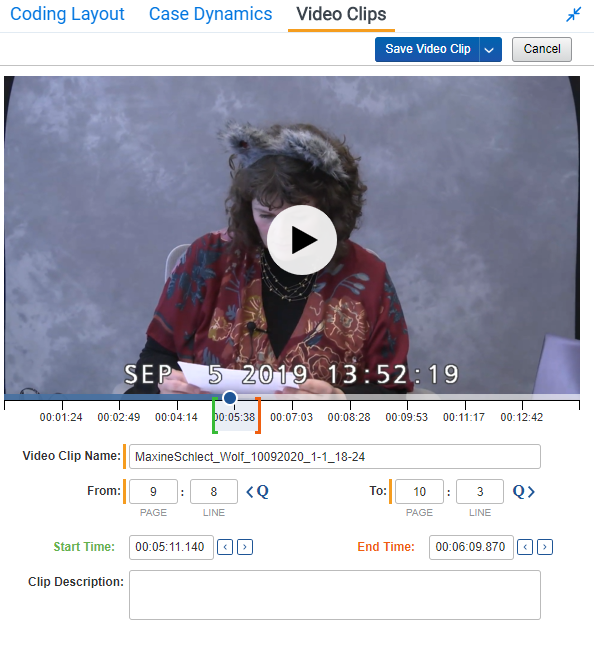The image size is (594, 650).
Task: Decrease End Time with left arrow
Action: (x=525, y=547)
